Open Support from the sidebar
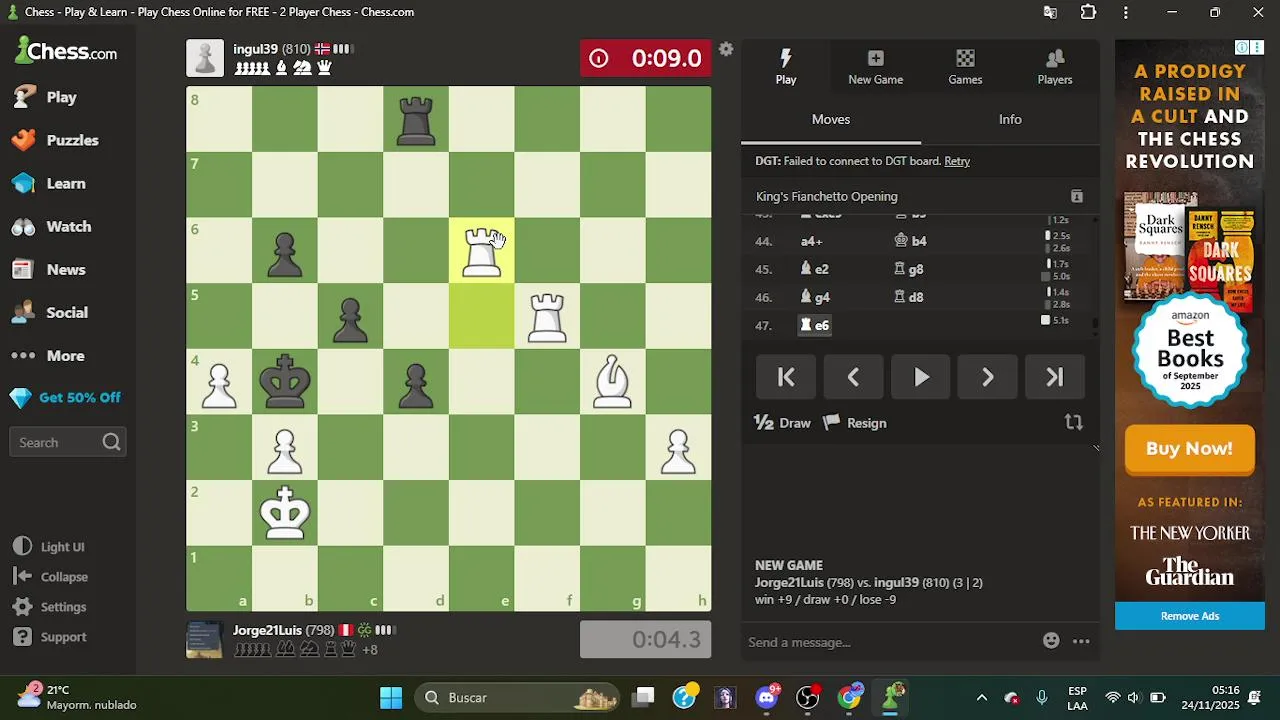 tap(50, 637)
